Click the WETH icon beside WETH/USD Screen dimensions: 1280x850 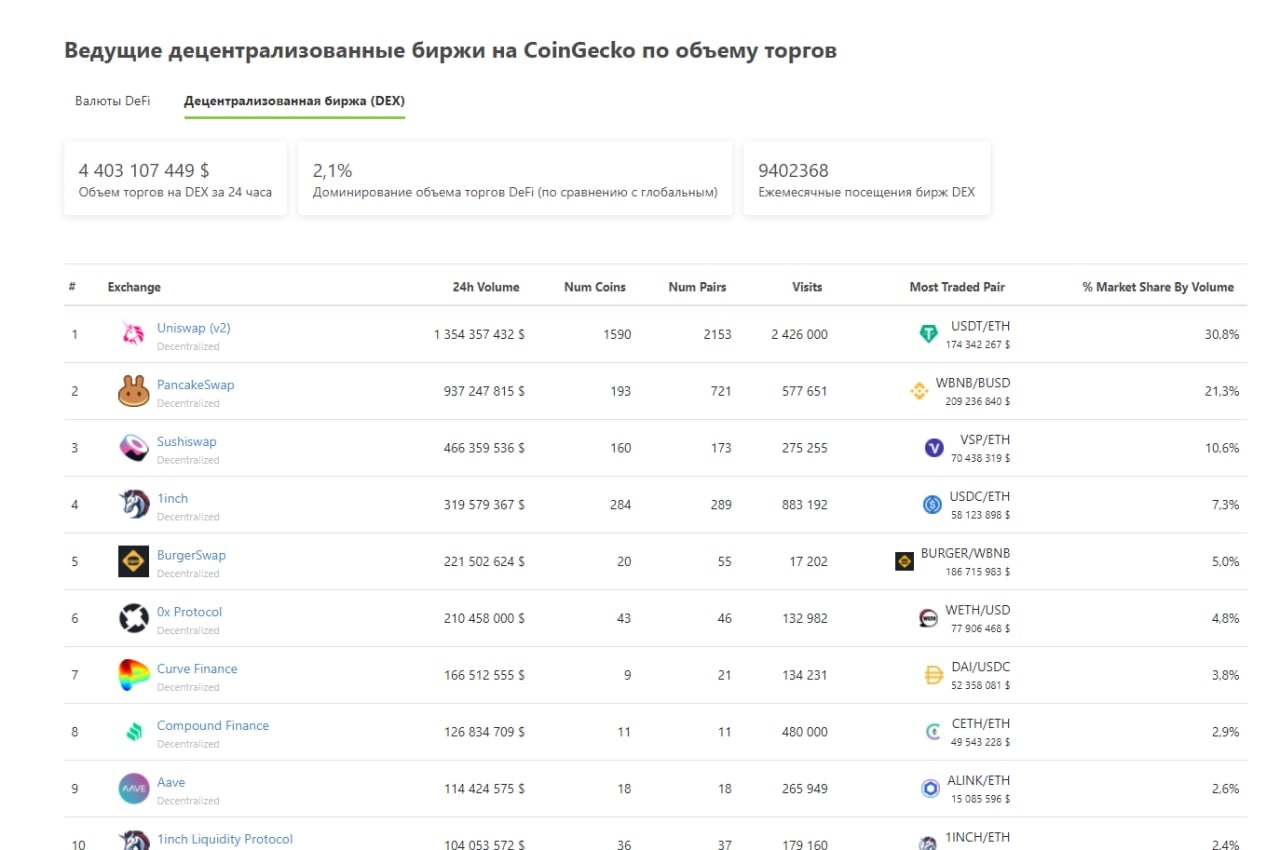coord(928,619)
